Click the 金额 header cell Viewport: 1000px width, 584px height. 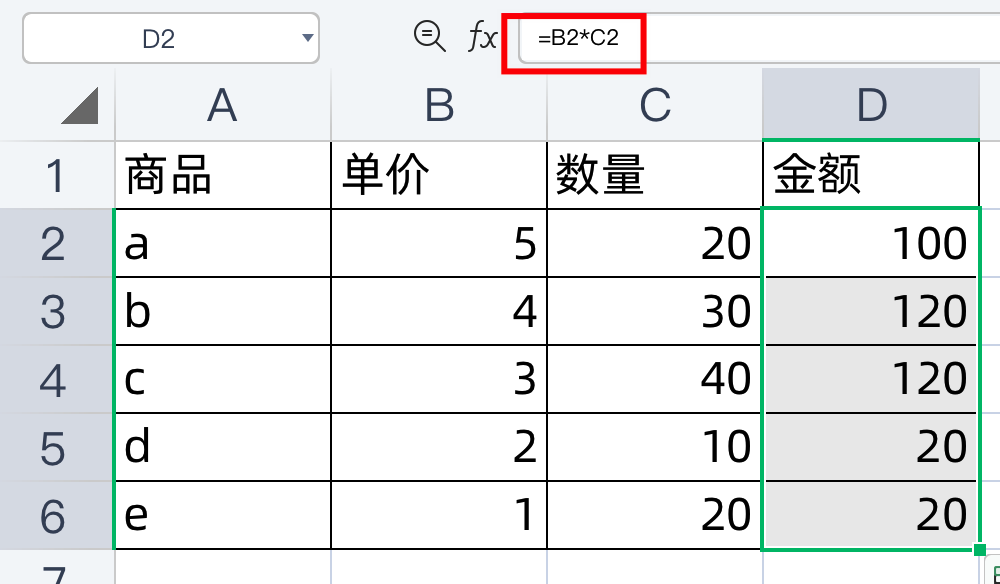pos(871,176)
